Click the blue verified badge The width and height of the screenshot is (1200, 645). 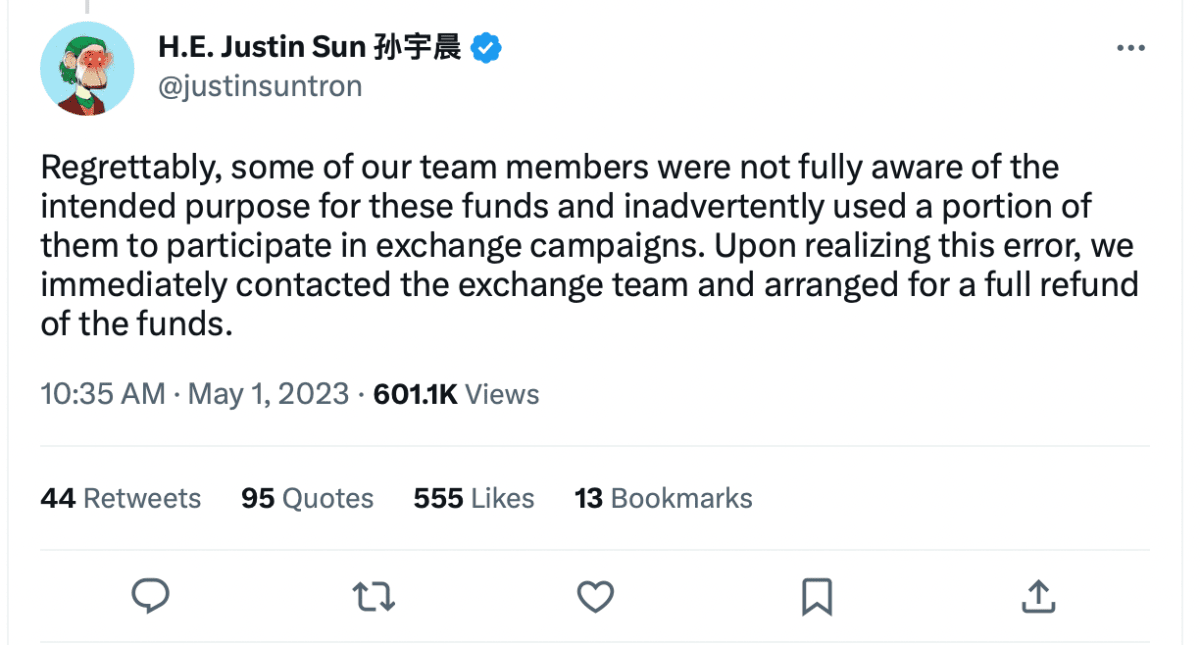coord(487,47)
